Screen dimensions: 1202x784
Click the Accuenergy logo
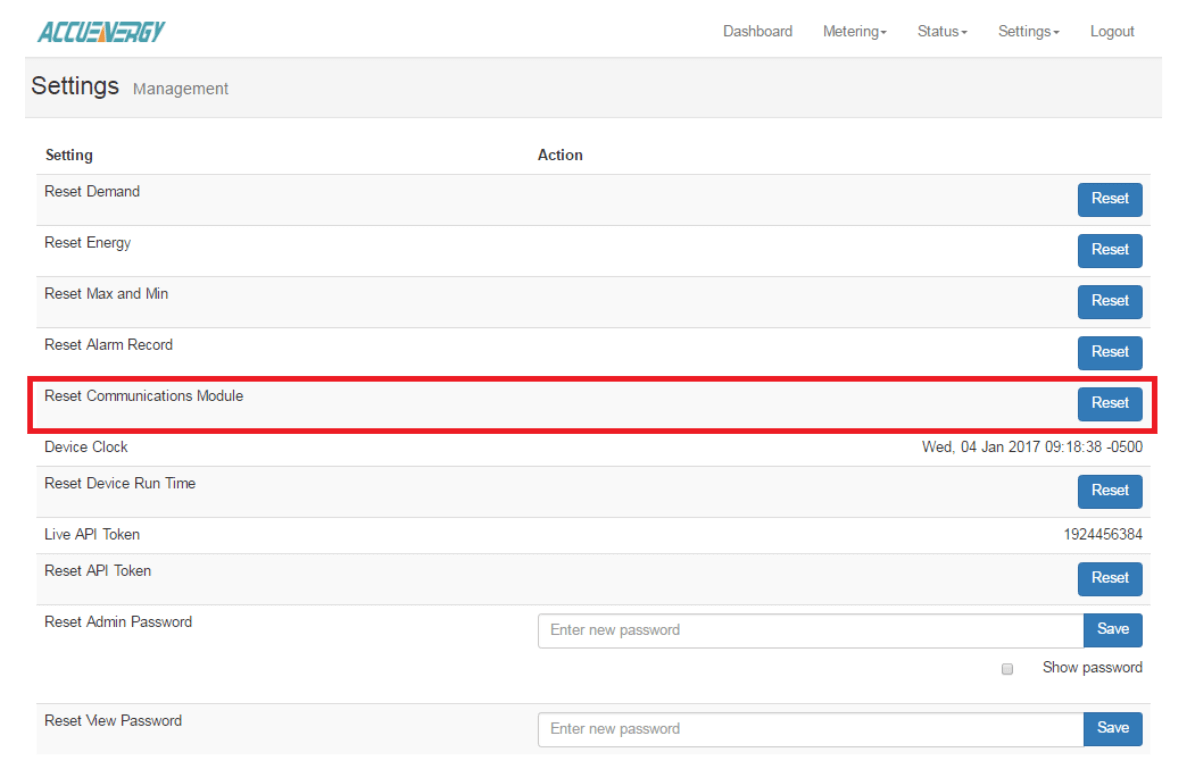point(101,32)
